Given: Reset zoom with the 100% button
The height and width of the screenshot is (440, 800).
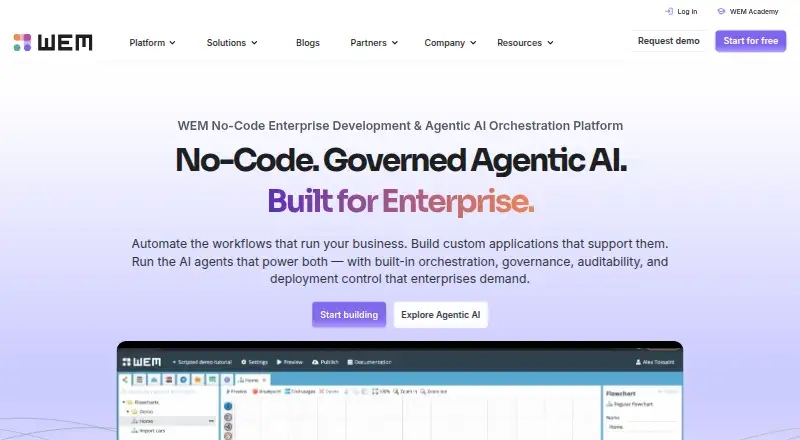Looking at the screenshot, I should pyautogui.click(x=381, y=392).
